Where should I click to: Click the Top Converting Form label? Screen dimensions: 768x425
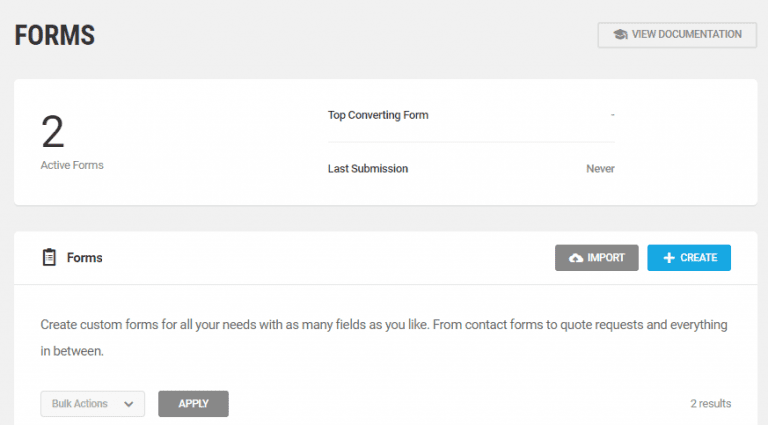point(378,115)
